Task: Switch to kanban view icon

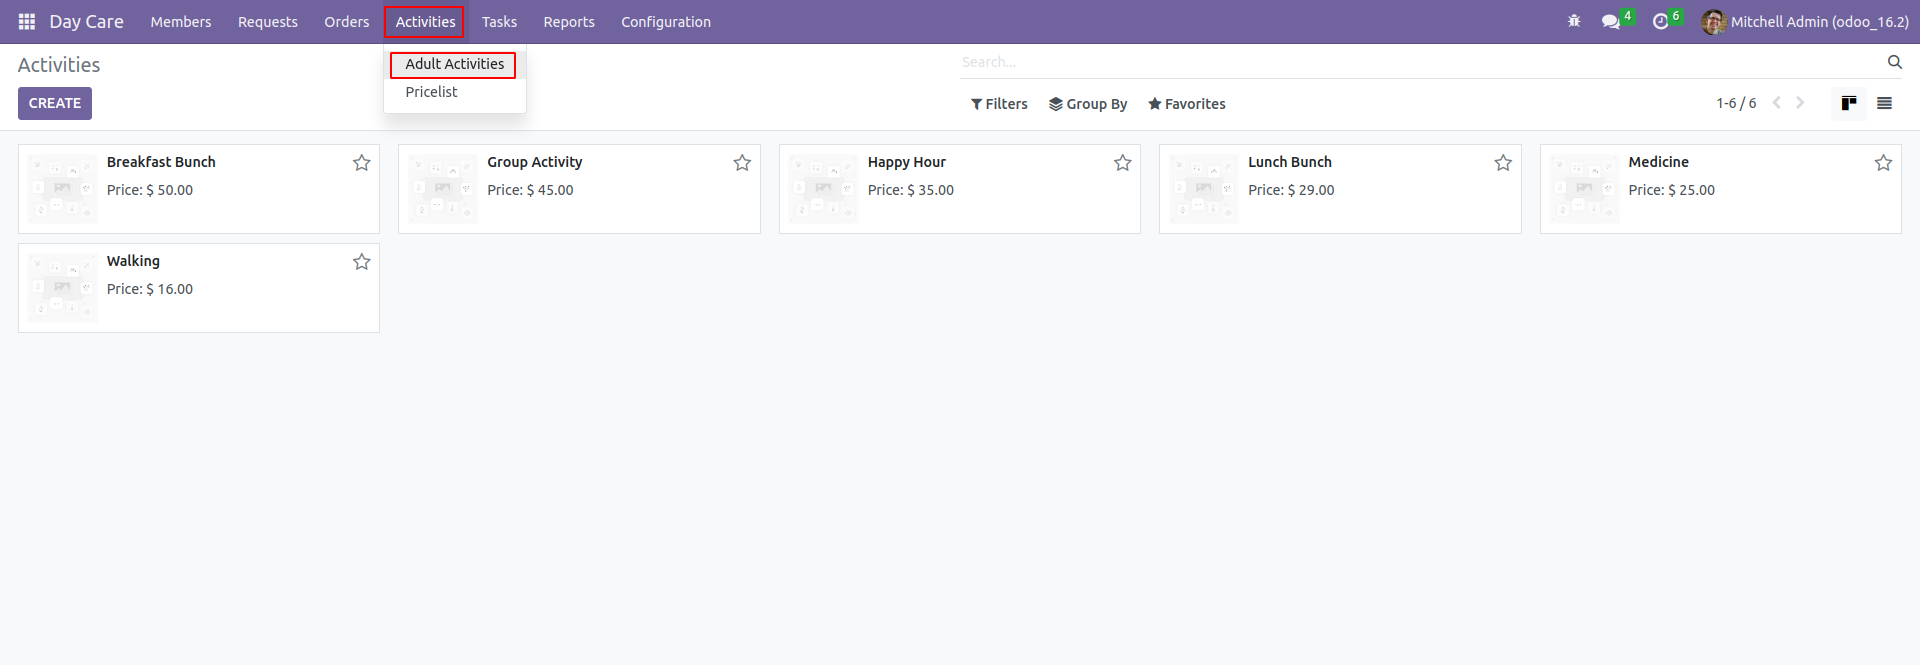Action: pyautogui.click(x=1849, y=103)
